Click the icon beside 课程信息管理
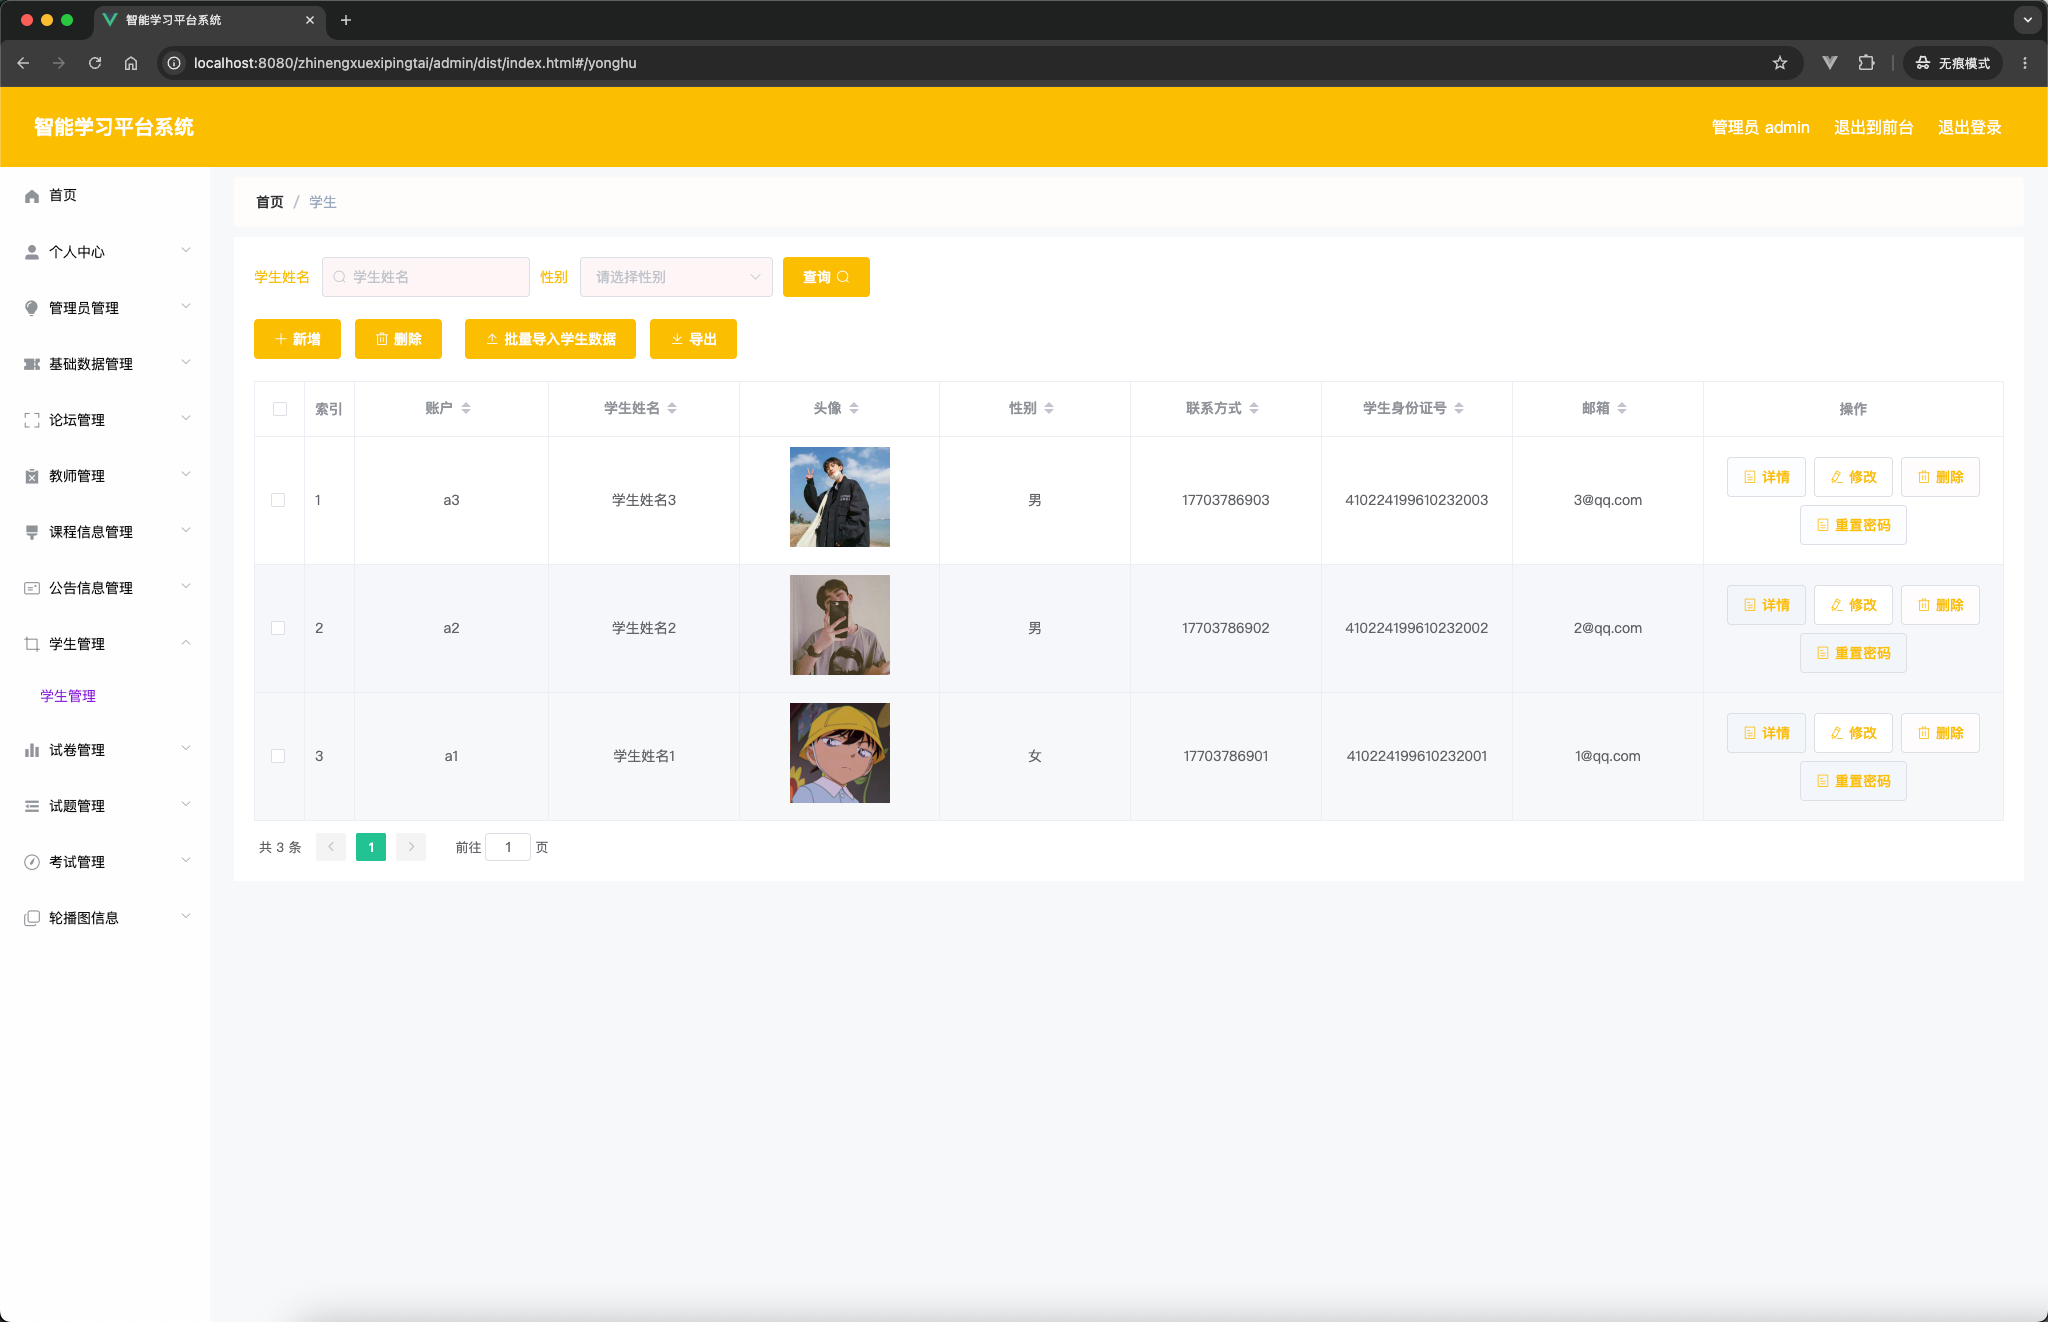The height and width of the screenshot is (1322, 2048). tap(32, 532)
